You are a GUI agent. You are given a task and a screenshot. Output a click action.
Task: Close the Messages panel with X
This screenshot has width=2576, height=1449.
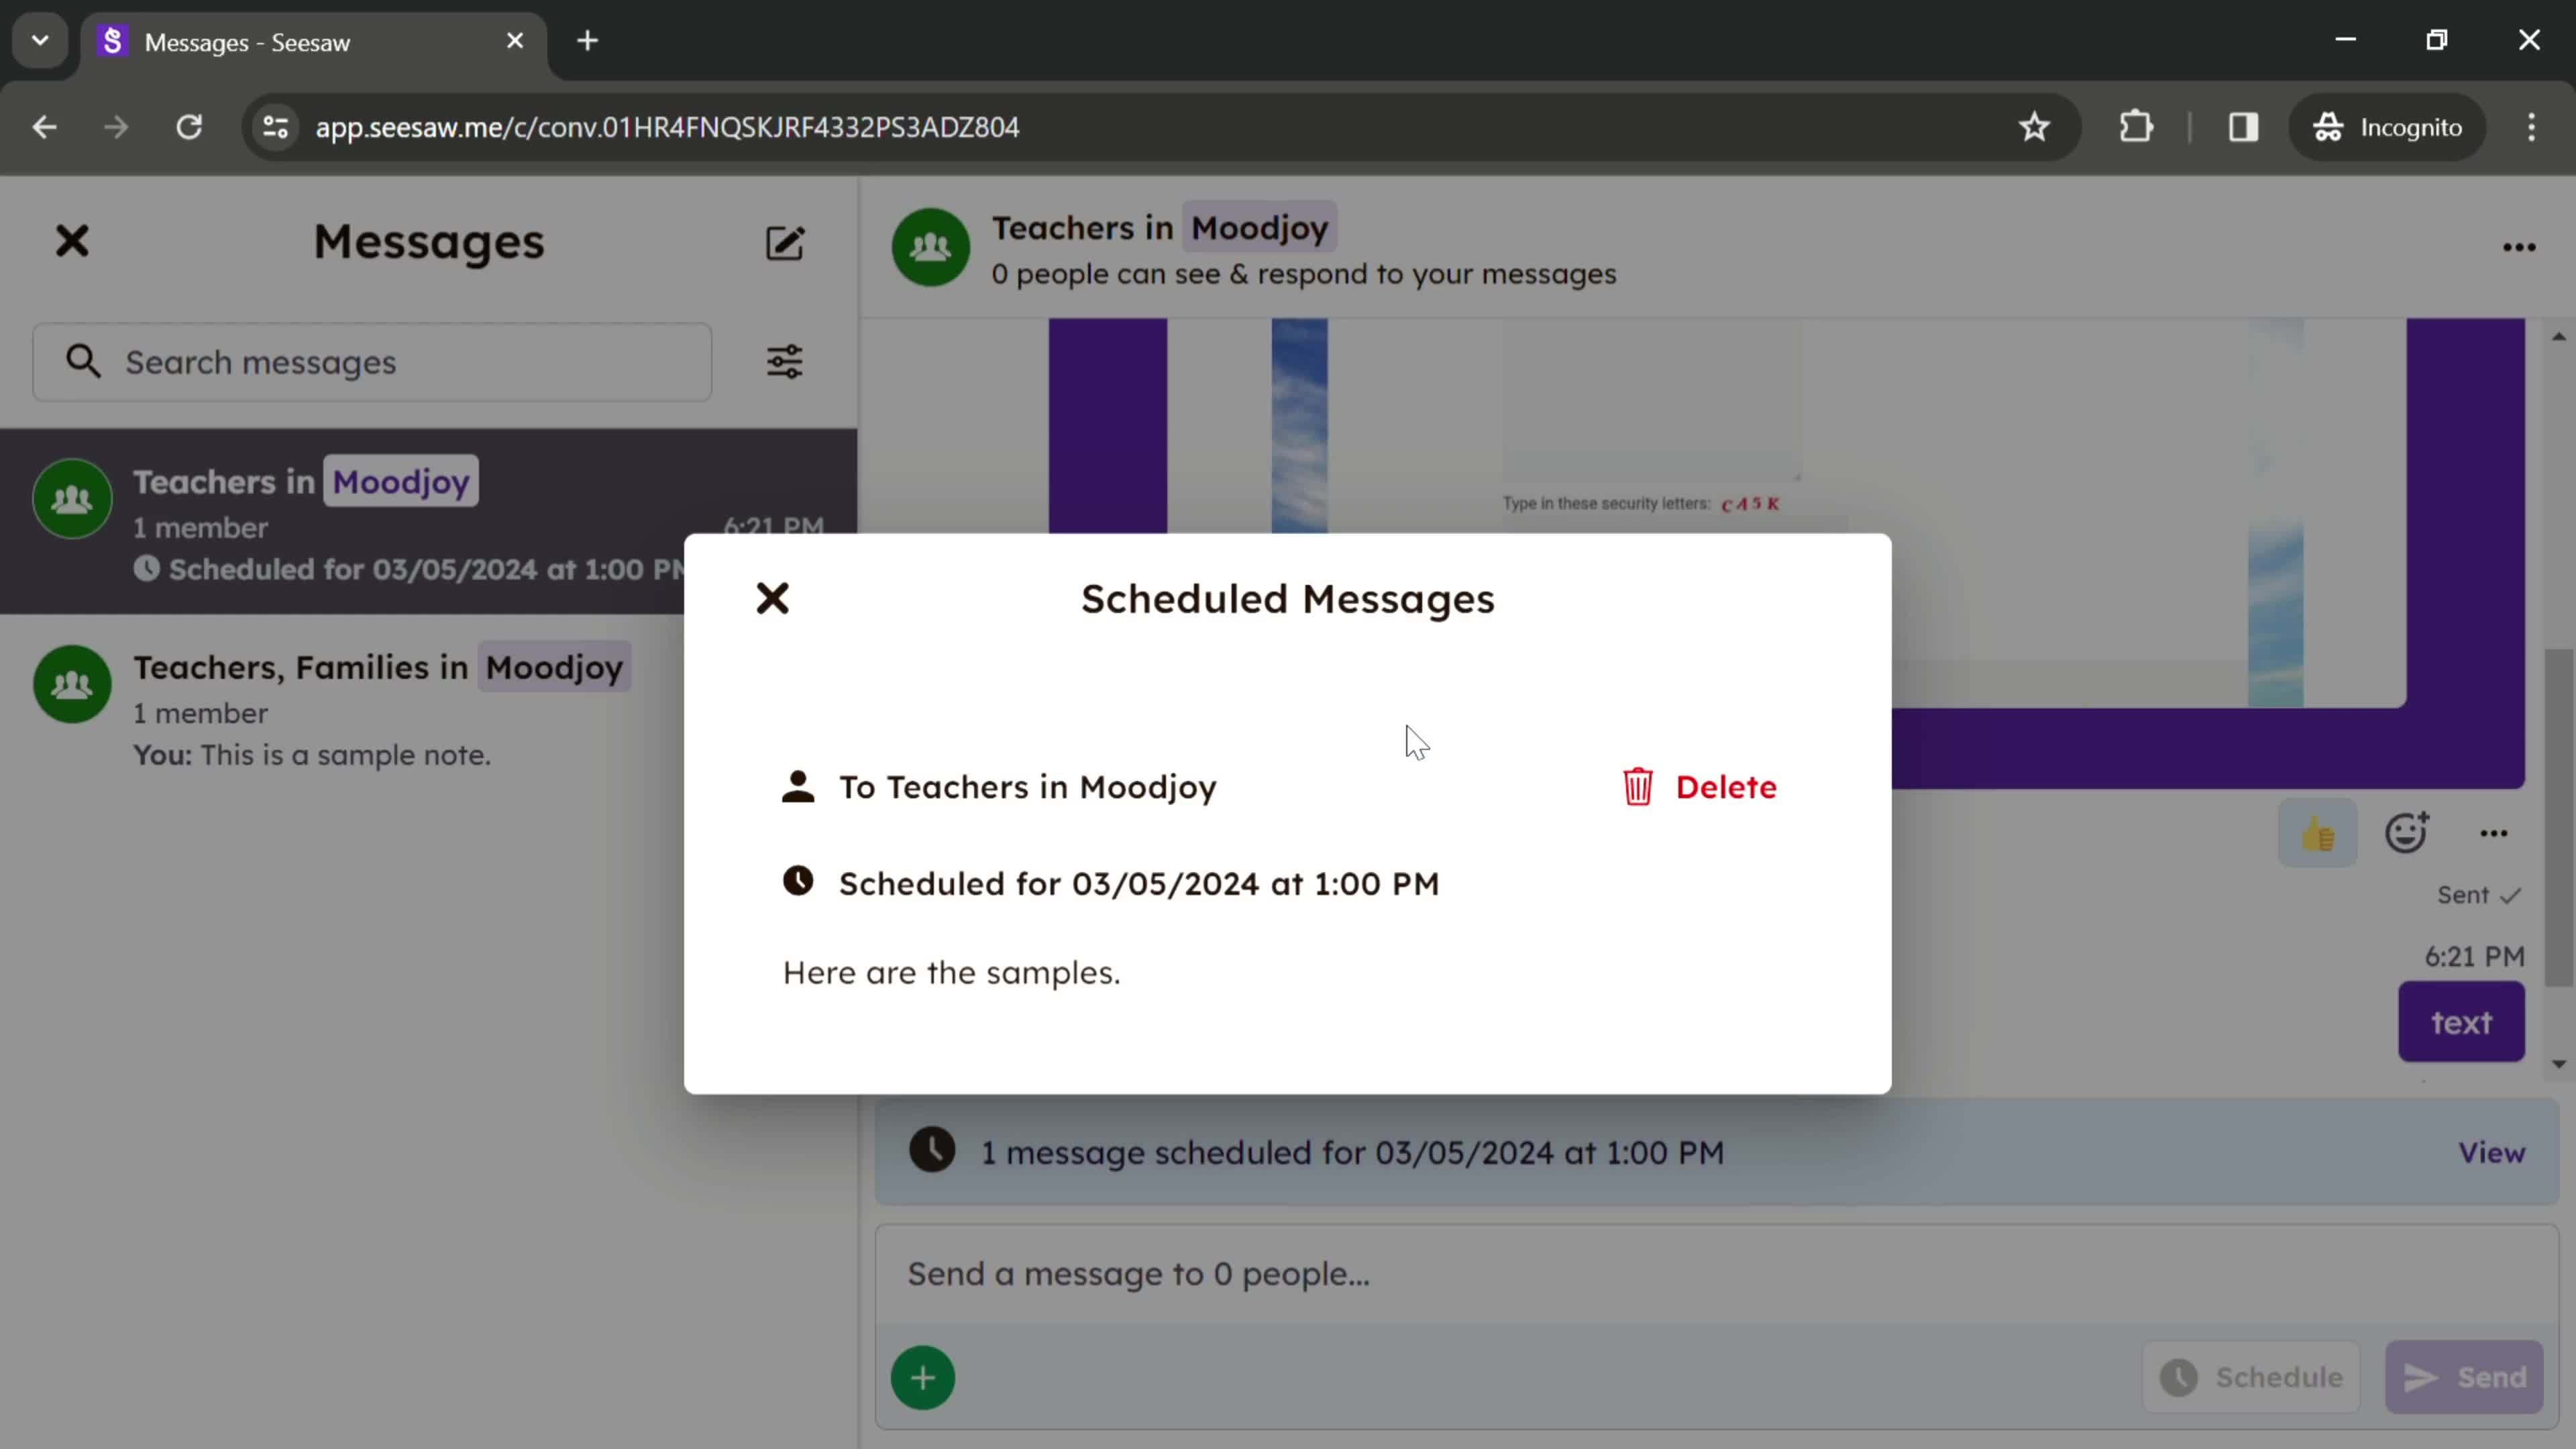(x=70, y=241)
